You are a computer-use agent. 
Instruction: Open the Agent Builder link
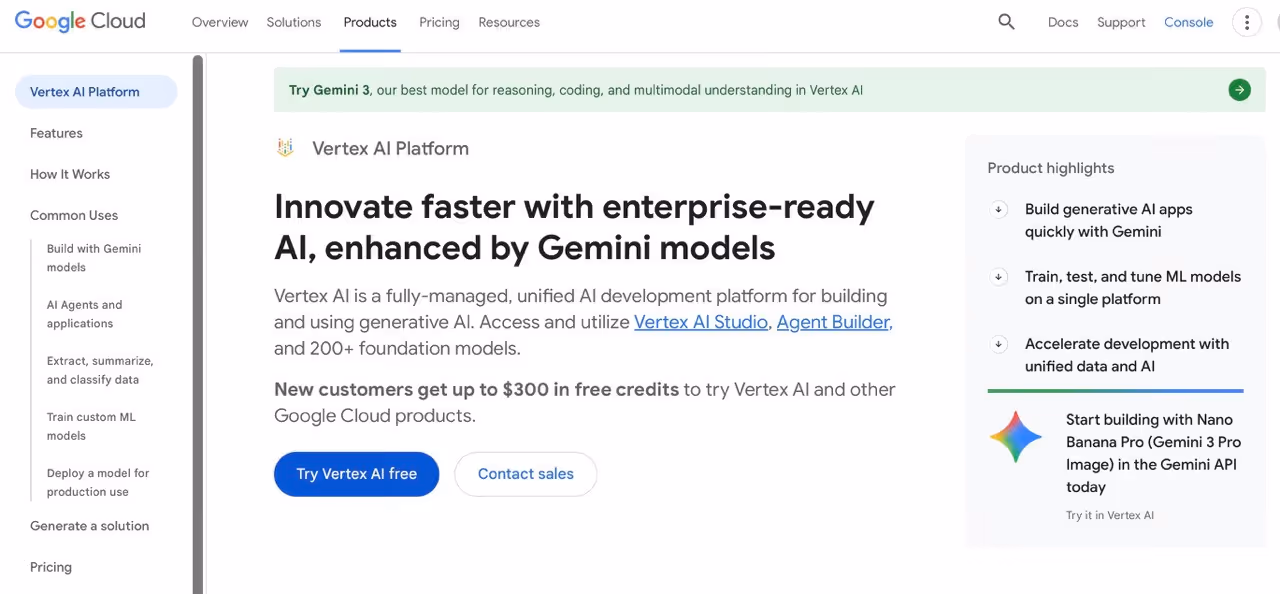pos(833,322)
